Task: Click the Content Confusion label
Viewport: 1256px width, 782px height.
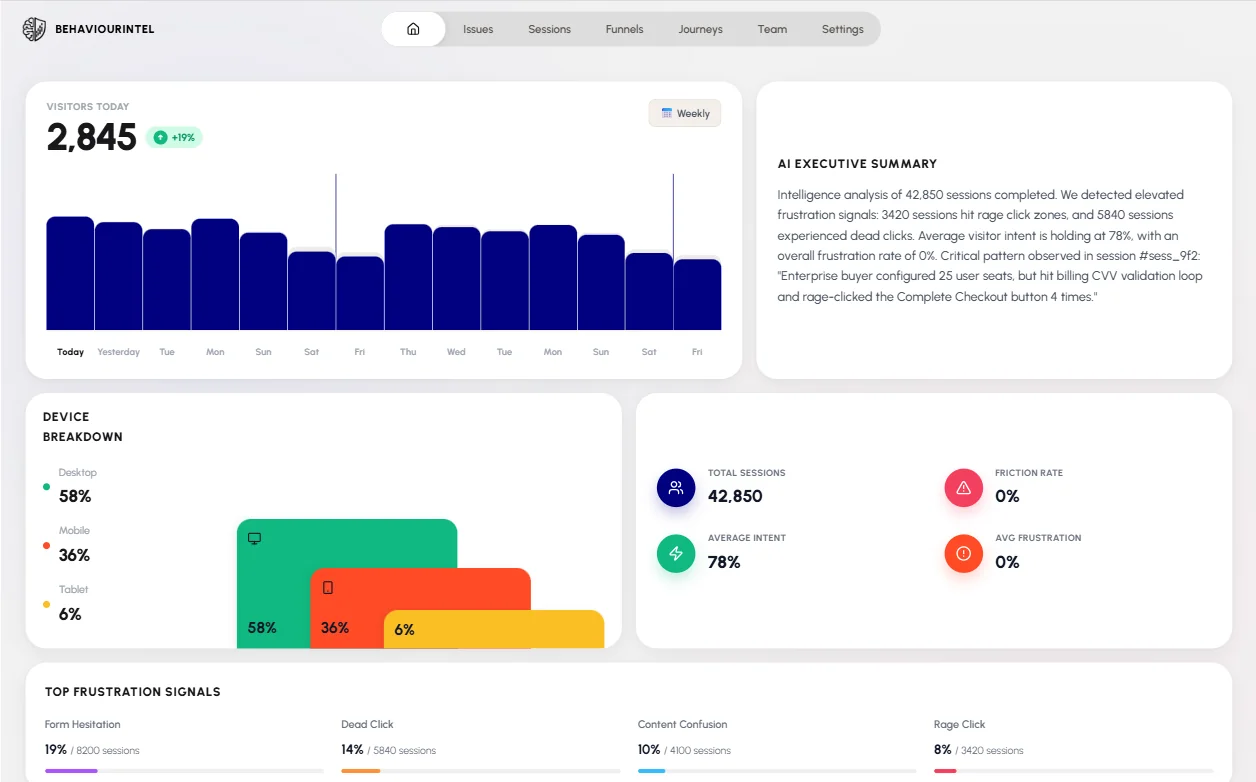Action: pos(683,724)
